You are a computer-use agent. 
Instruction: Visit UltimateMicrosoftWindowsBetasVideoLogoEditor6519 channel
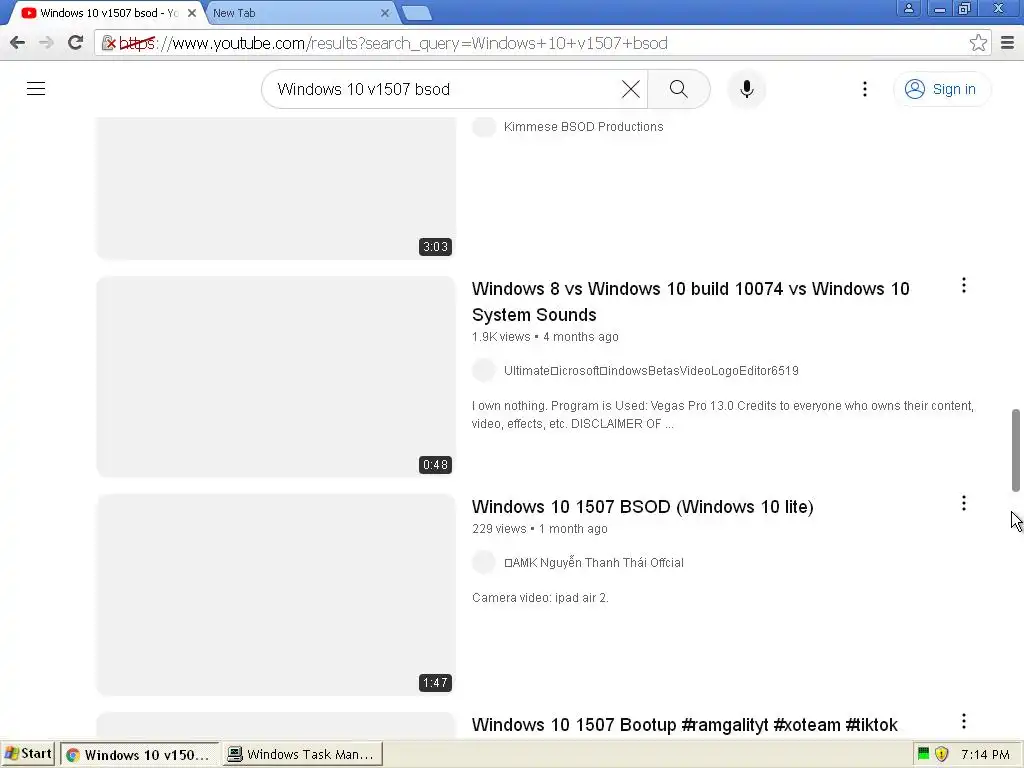(x=651, y=371)
